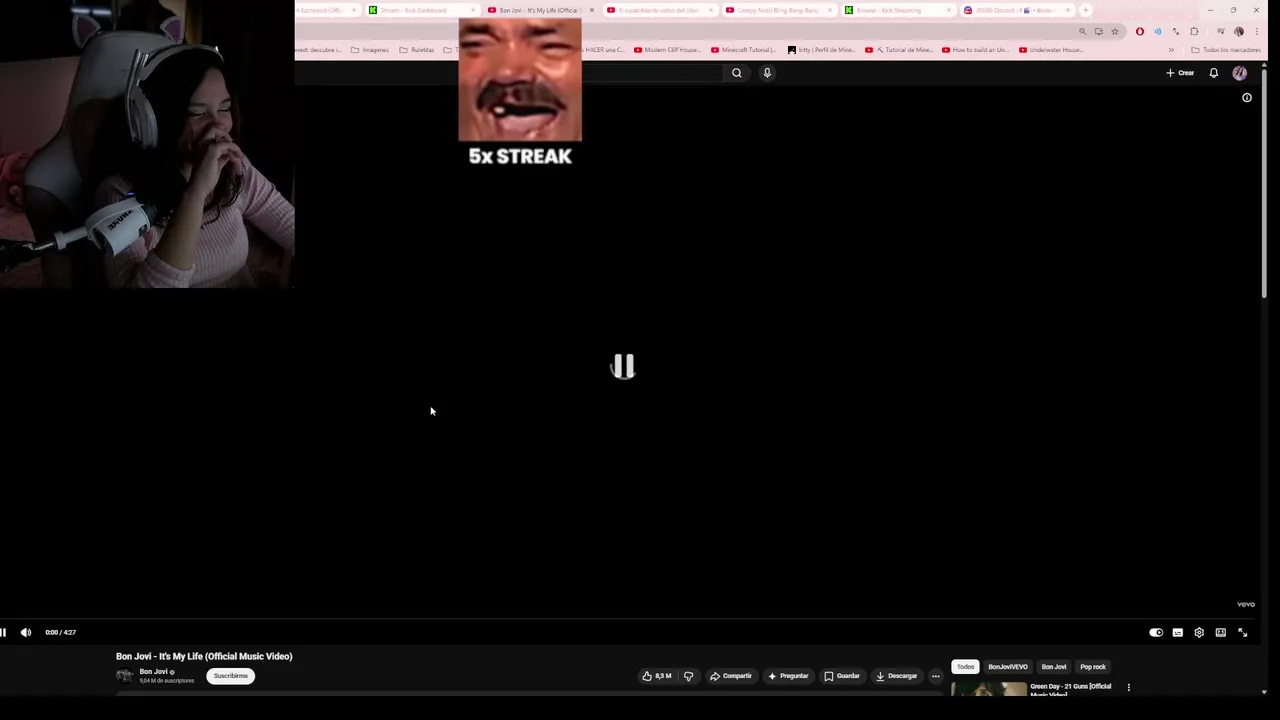Open the Bon Jovi channel name
The image size is (1280, 720).
click(x=154, y=672)
